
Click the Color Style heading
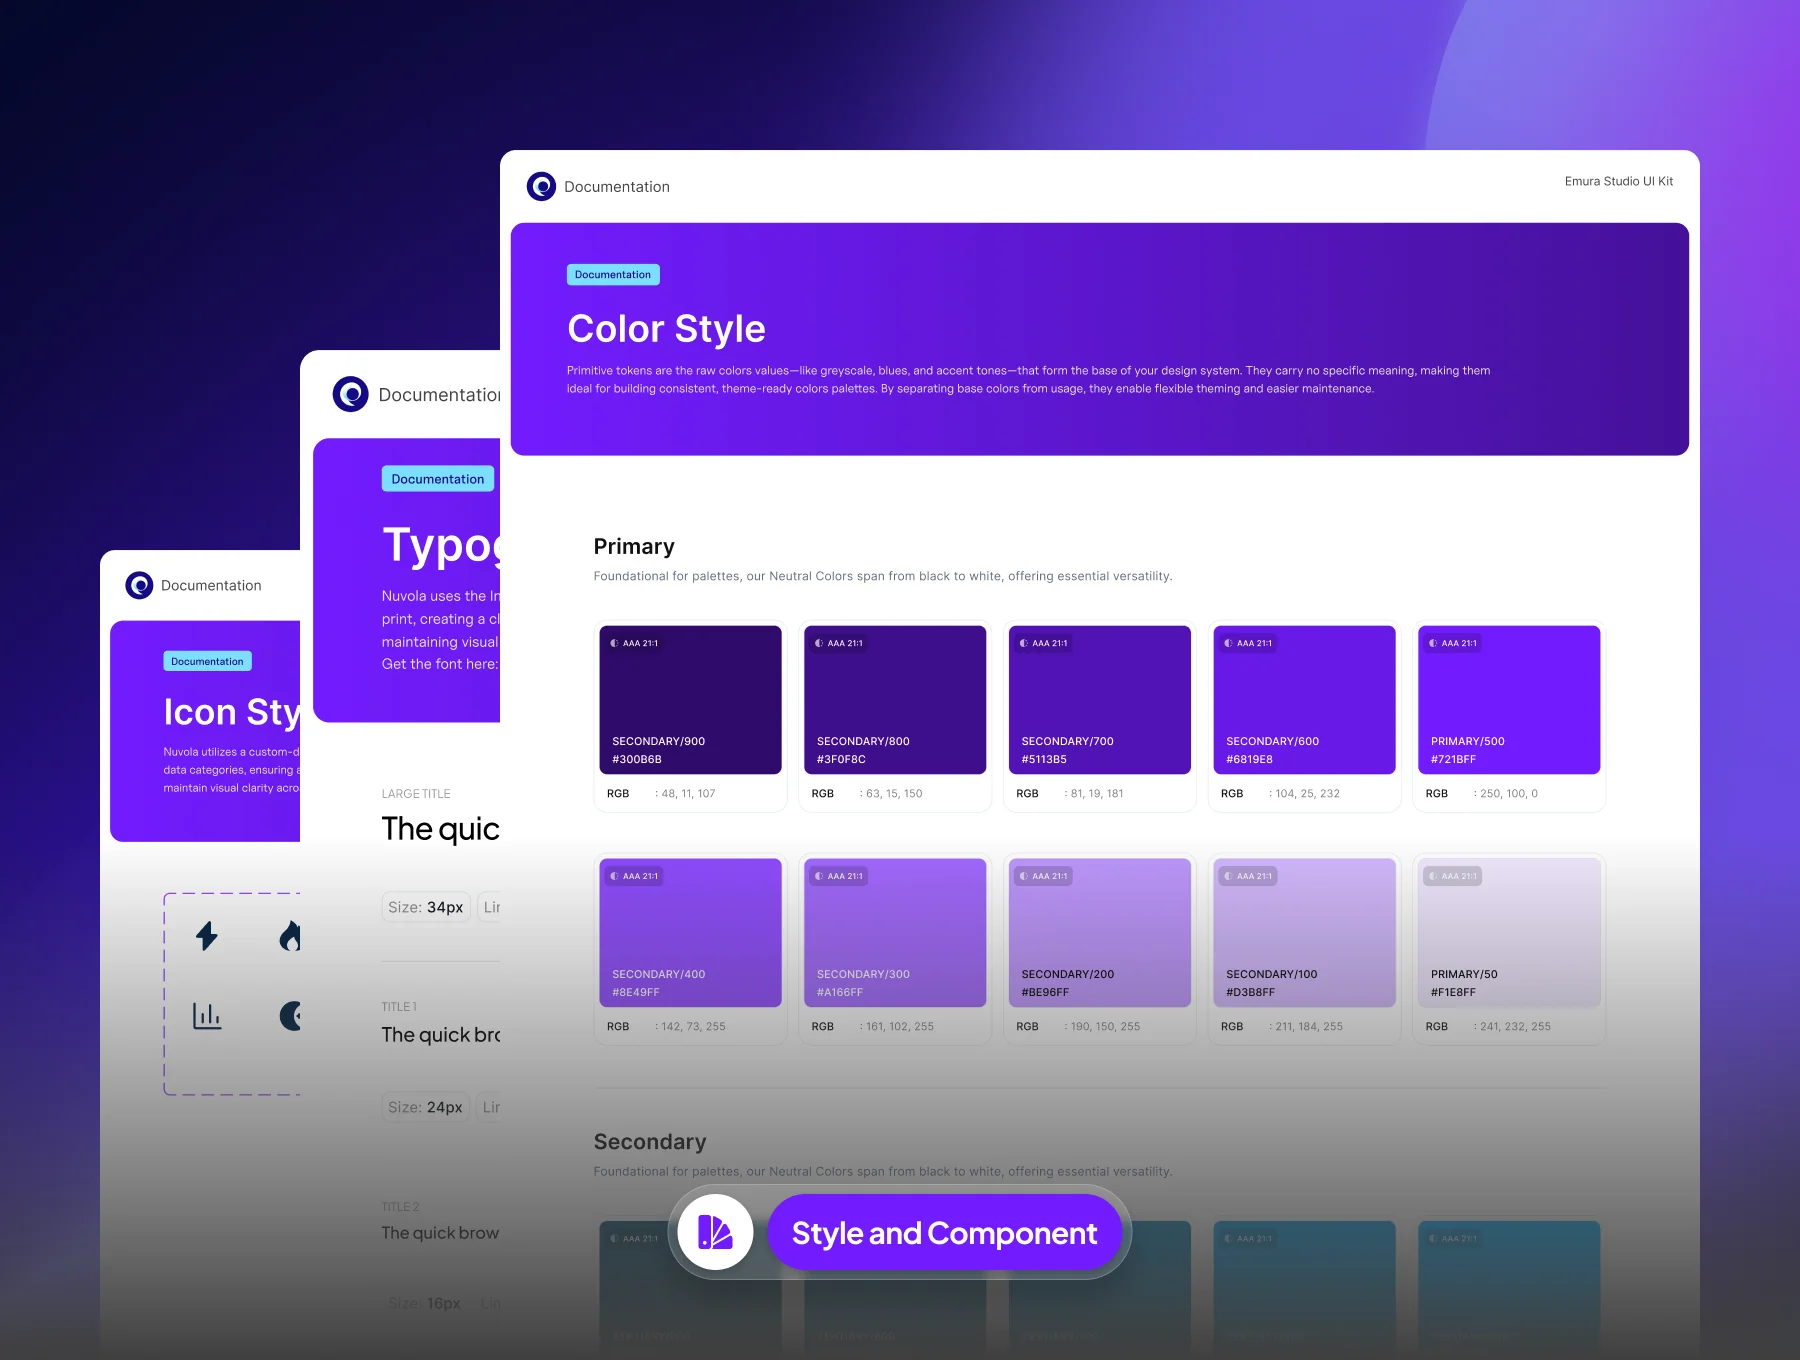tap(666, 329)
